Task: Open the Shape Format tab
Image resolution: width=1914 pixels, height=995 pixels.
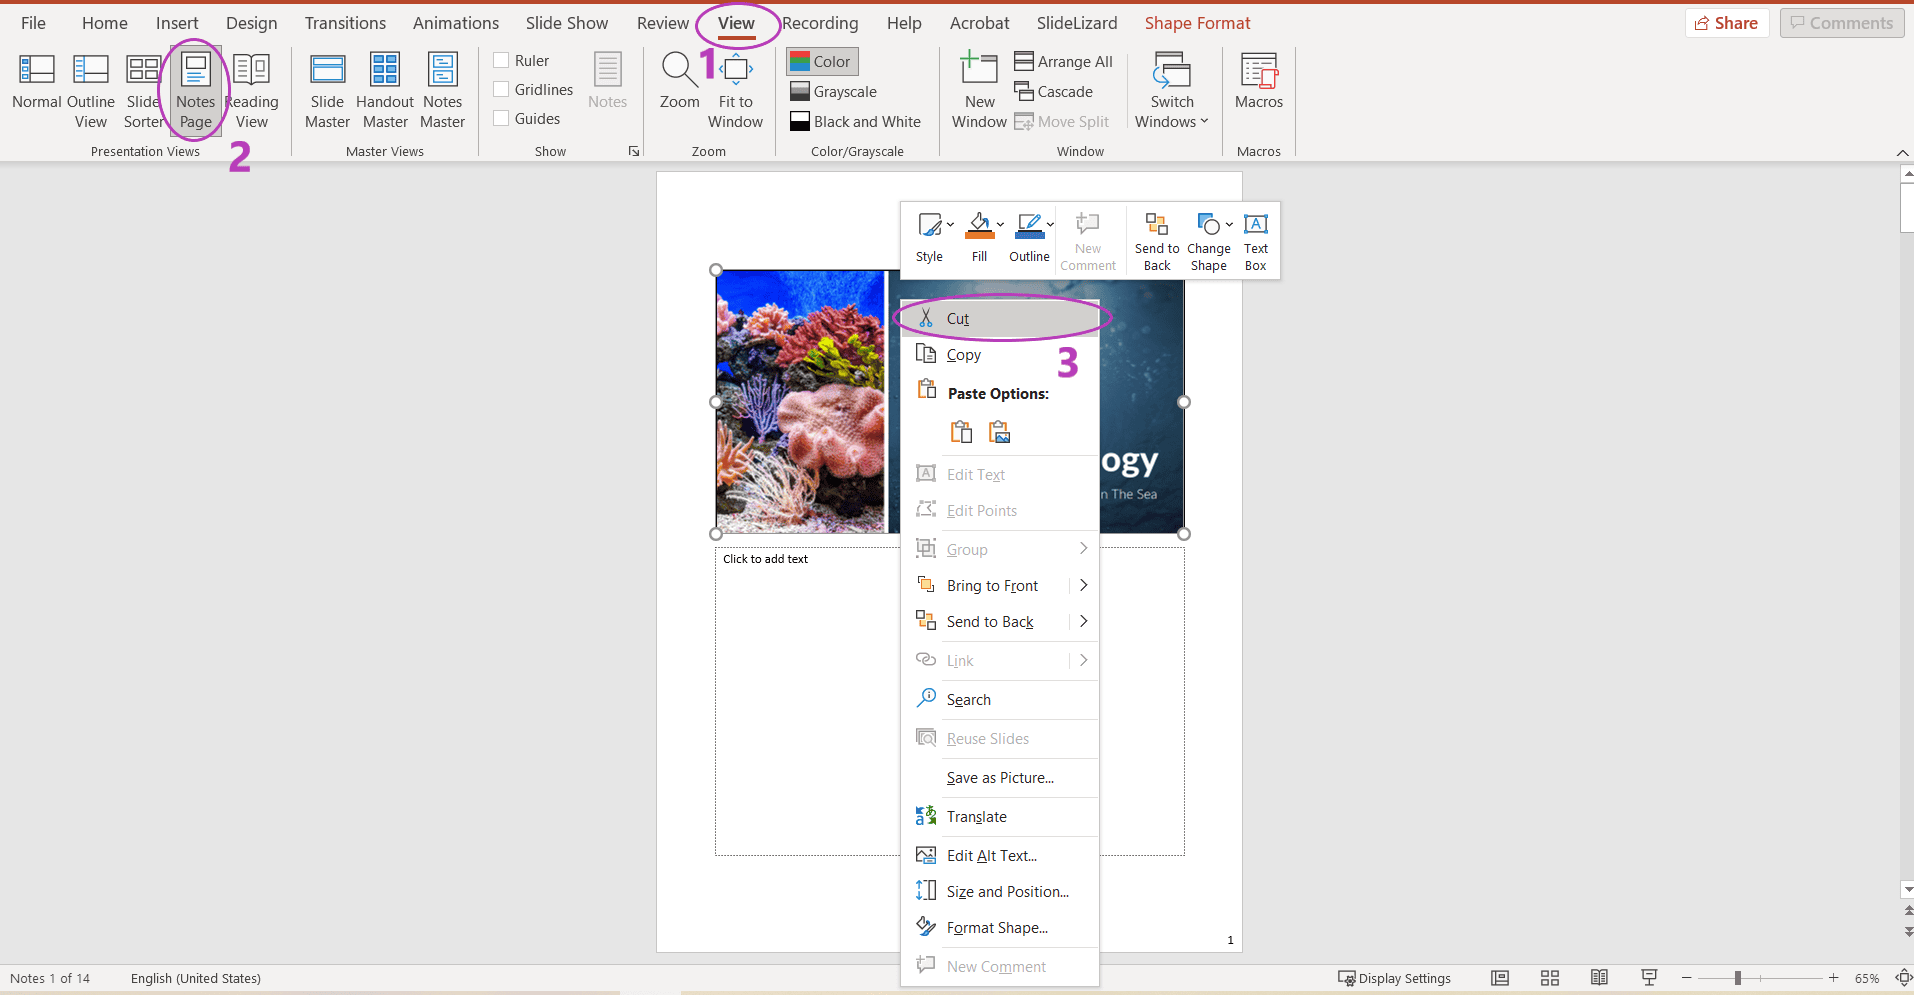Action: pos(1197,23)
